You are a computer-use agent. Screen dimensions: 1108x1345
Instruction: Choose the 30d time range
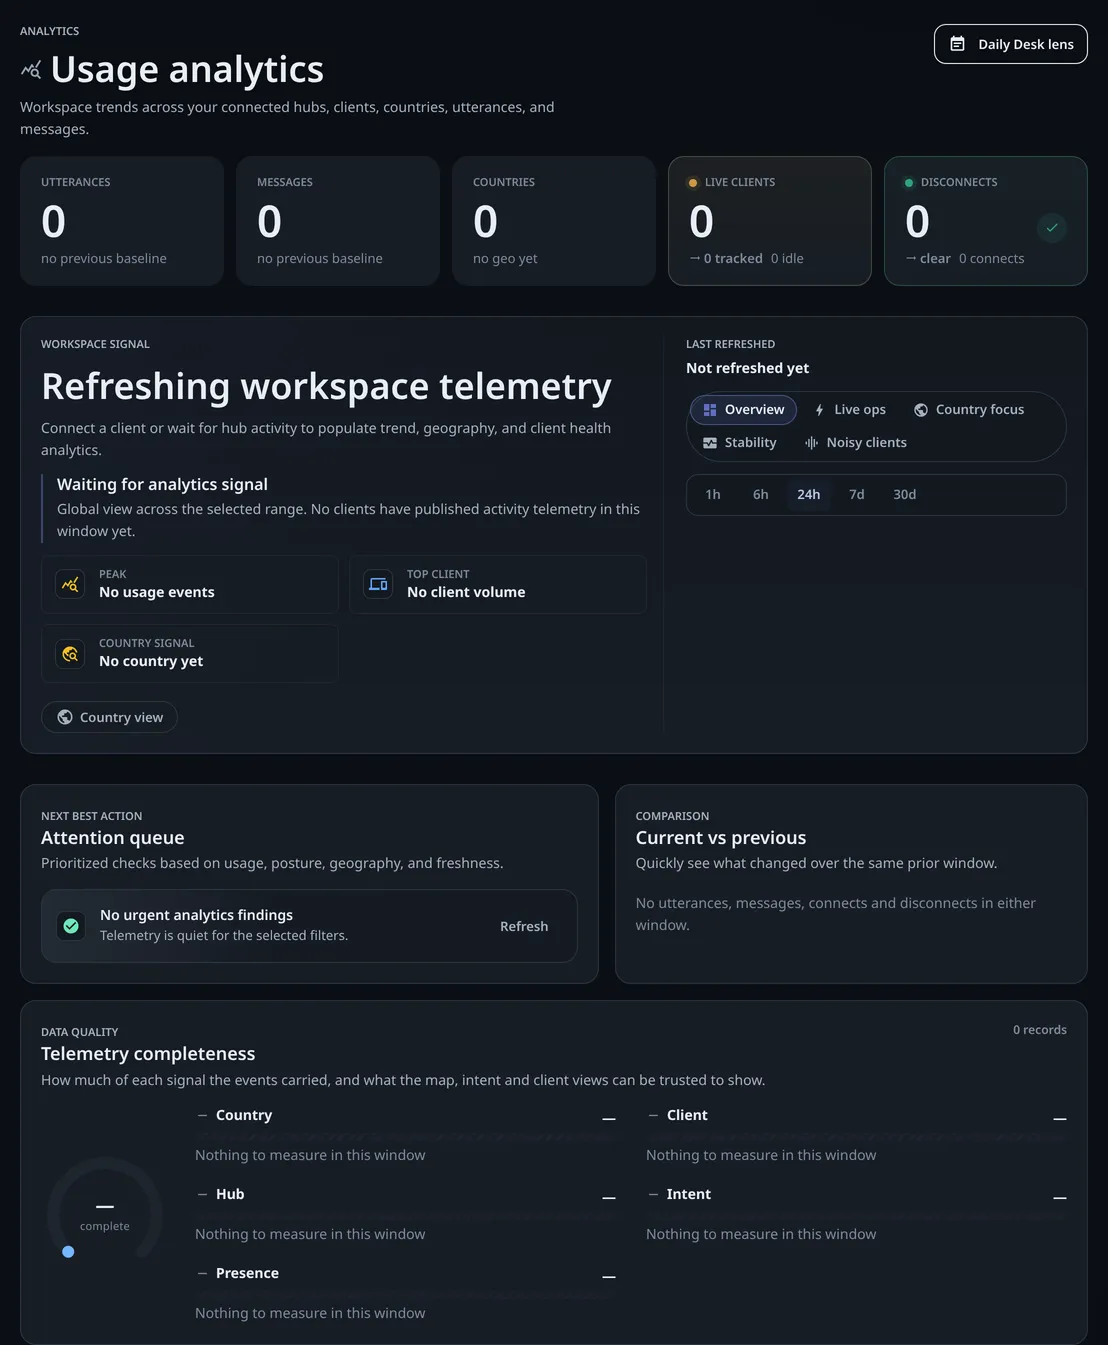(x=905, y=495)
